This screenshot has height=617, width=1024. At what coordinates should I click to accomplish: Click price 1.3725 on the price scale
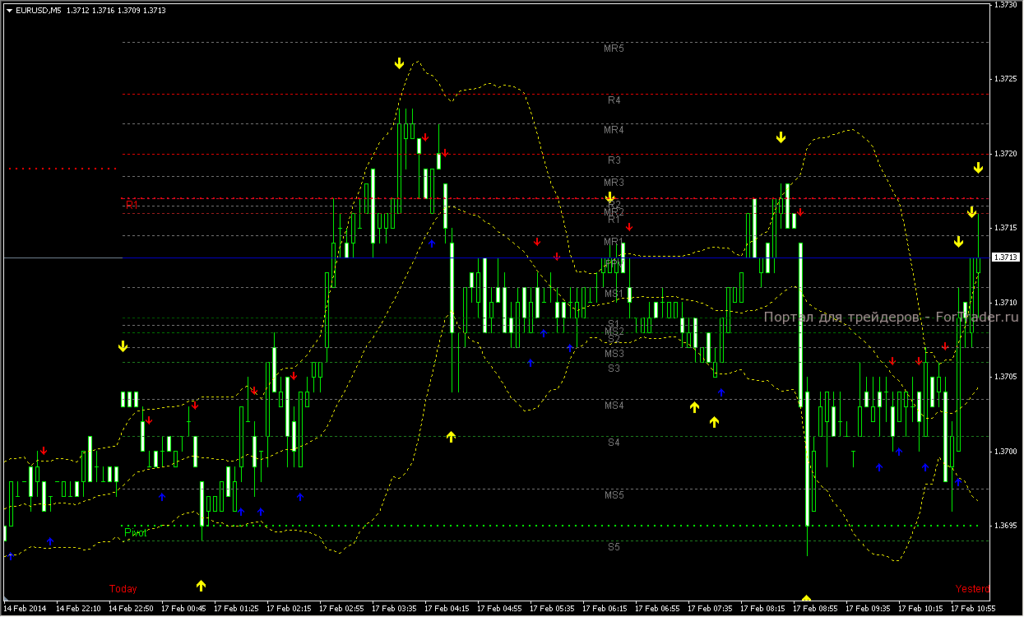coord(1006,78)
